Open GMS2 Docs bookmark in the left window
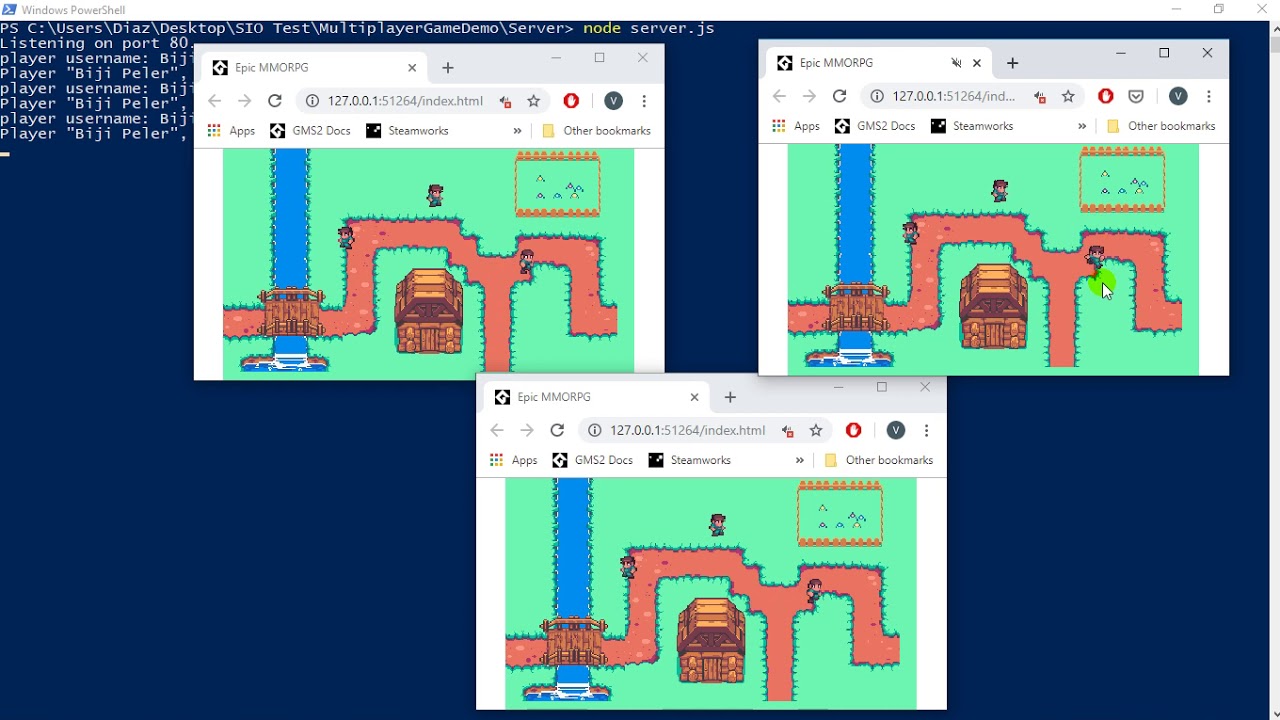Screen dimensions: 1280x720 [x=311, y=131]
